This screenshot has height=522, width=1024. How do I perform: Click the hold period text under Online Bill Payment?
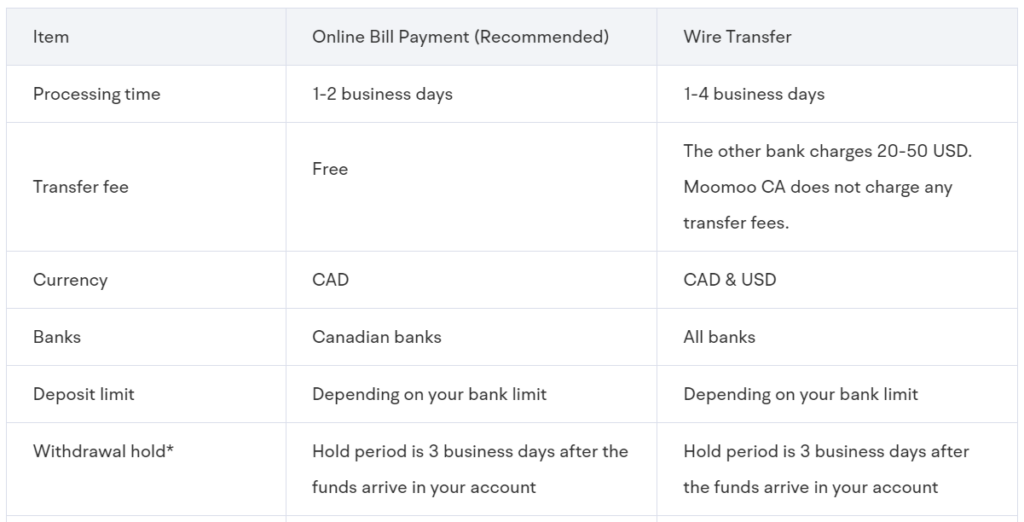click(470, 469)
